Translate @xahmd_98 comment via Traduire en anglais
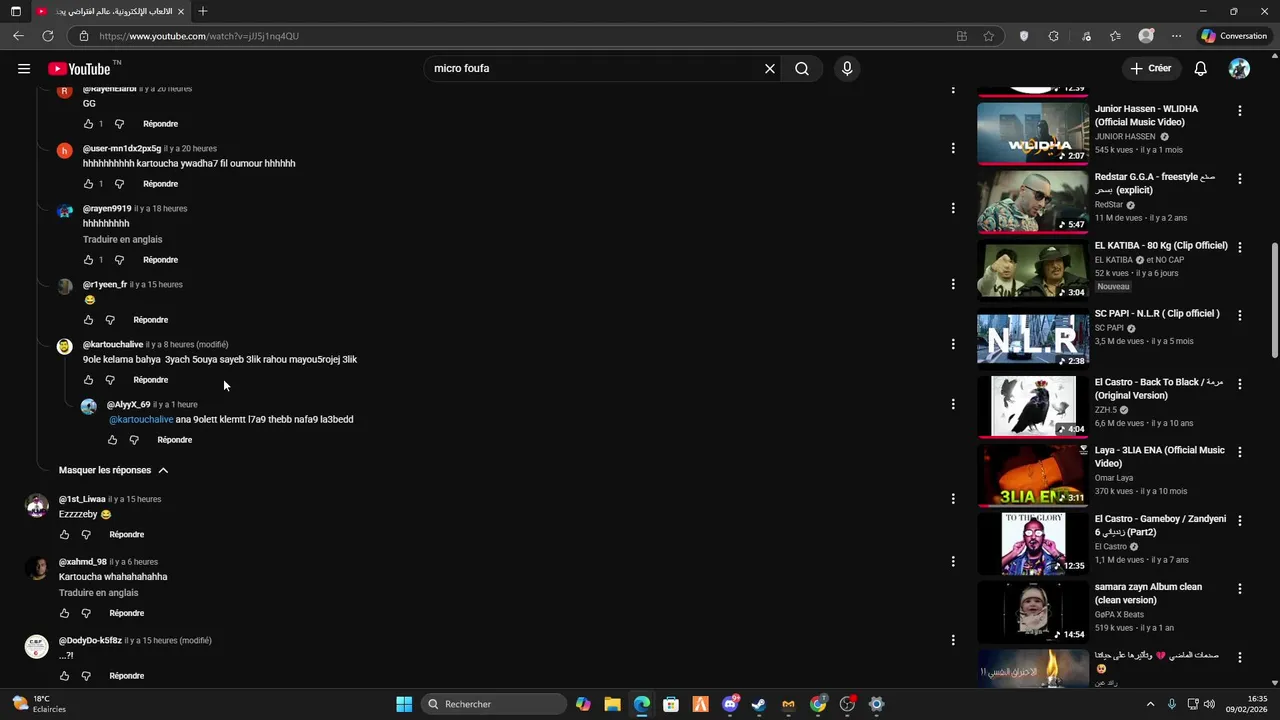Image resolution: width=1280 pixels, height=720 pixels. [x=98, y=593]
